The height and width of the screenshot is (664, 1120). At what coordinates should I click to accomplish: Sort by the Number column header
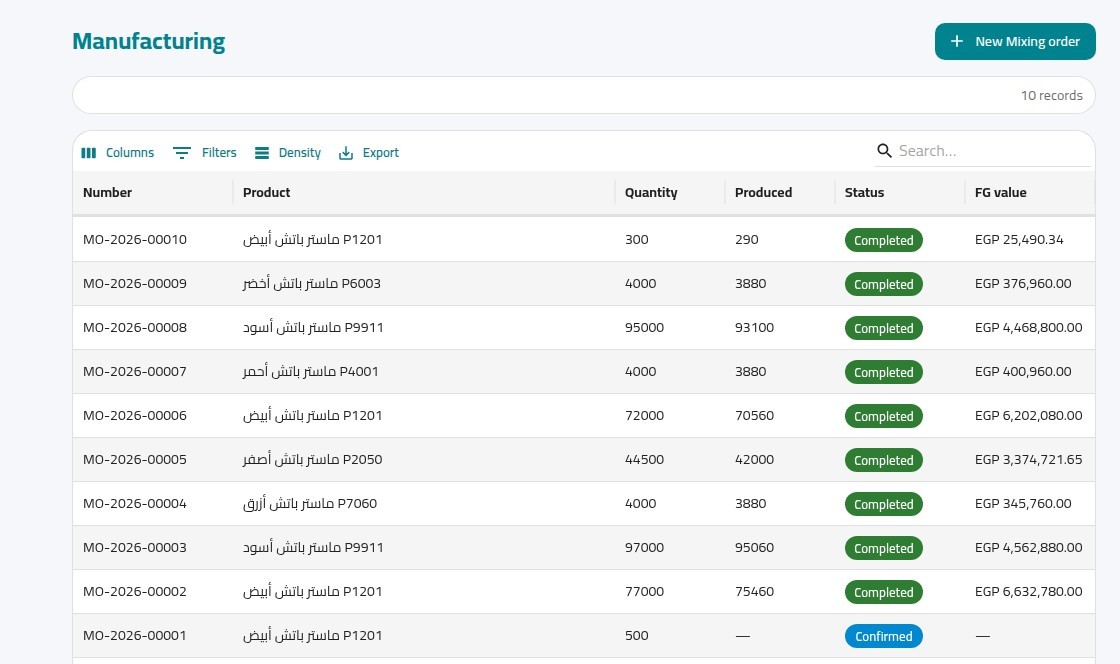(107, 193)
